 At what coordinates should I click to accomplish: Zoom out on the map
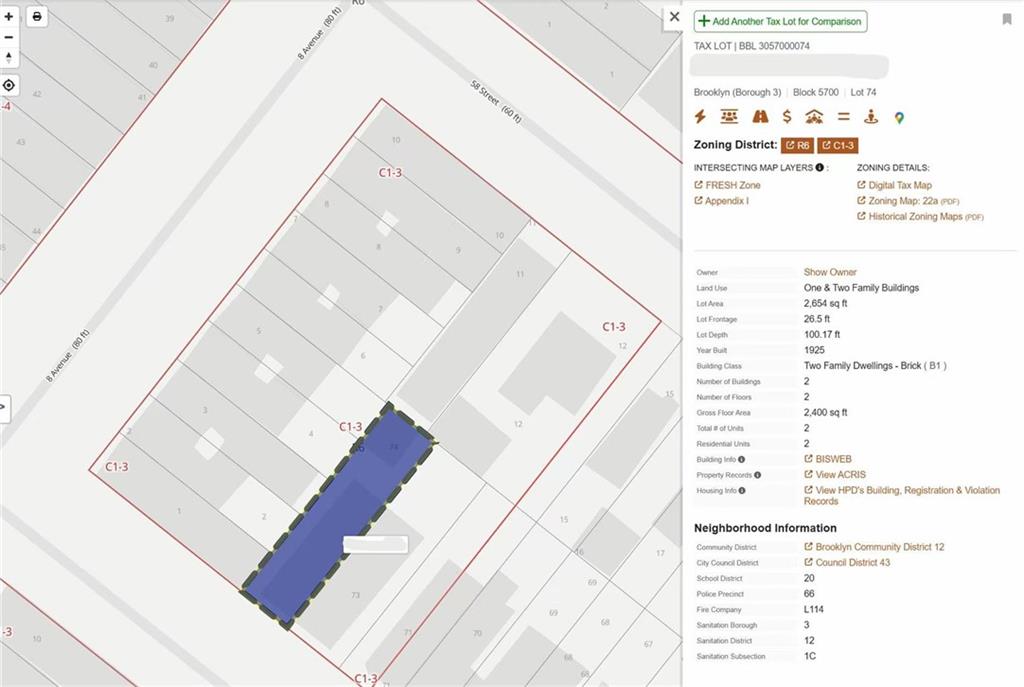coord(8,37)
